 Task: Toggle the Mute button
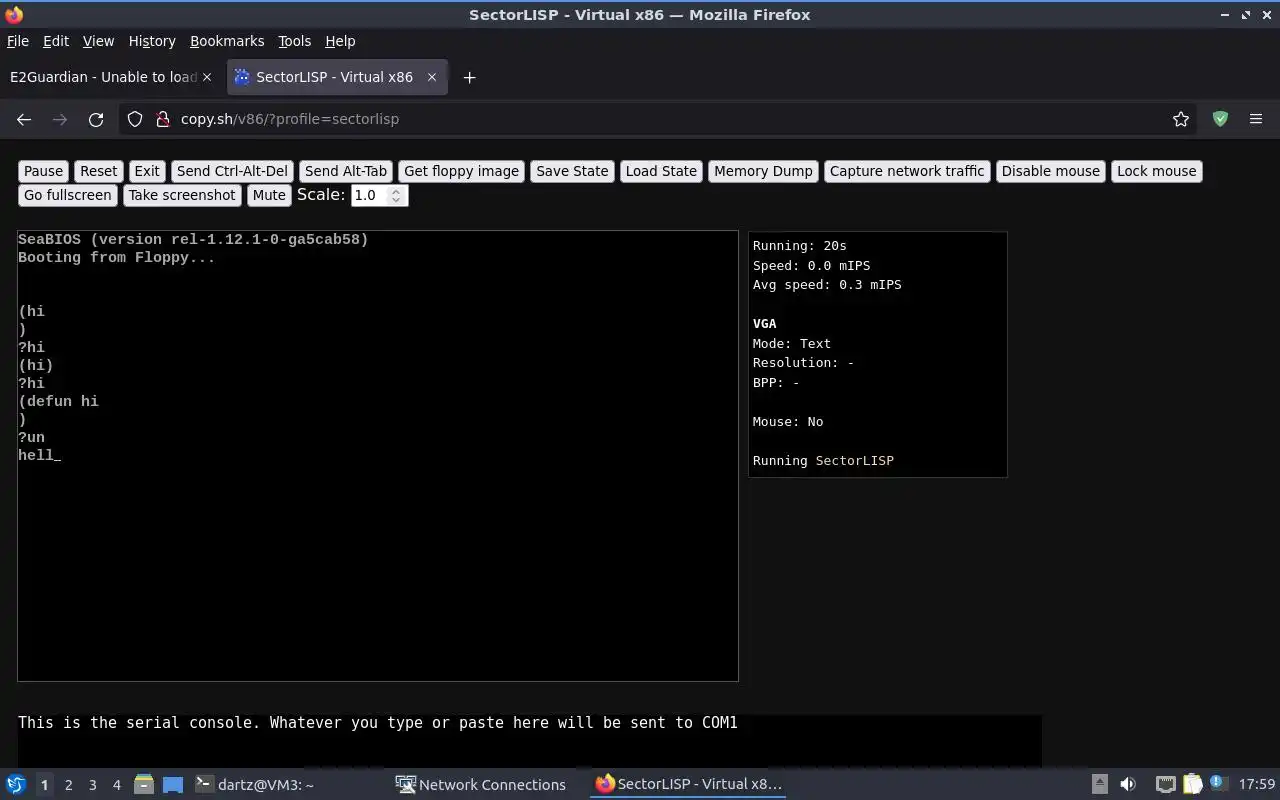(268, 195)
